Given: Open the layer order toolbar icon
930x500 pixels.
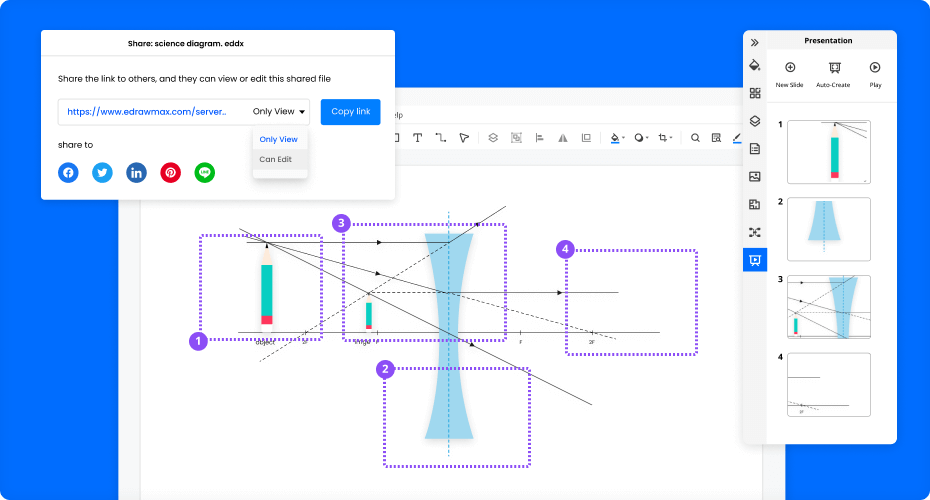Looking at the screenshot, I should click(493, 138).
